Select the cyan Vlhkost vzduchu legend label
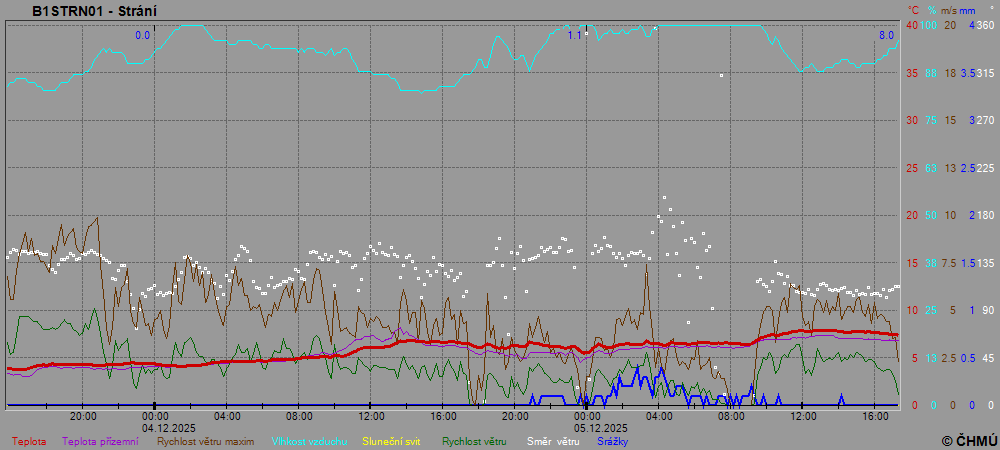Viewport: 1000px width, 450px height. [307, 441]
